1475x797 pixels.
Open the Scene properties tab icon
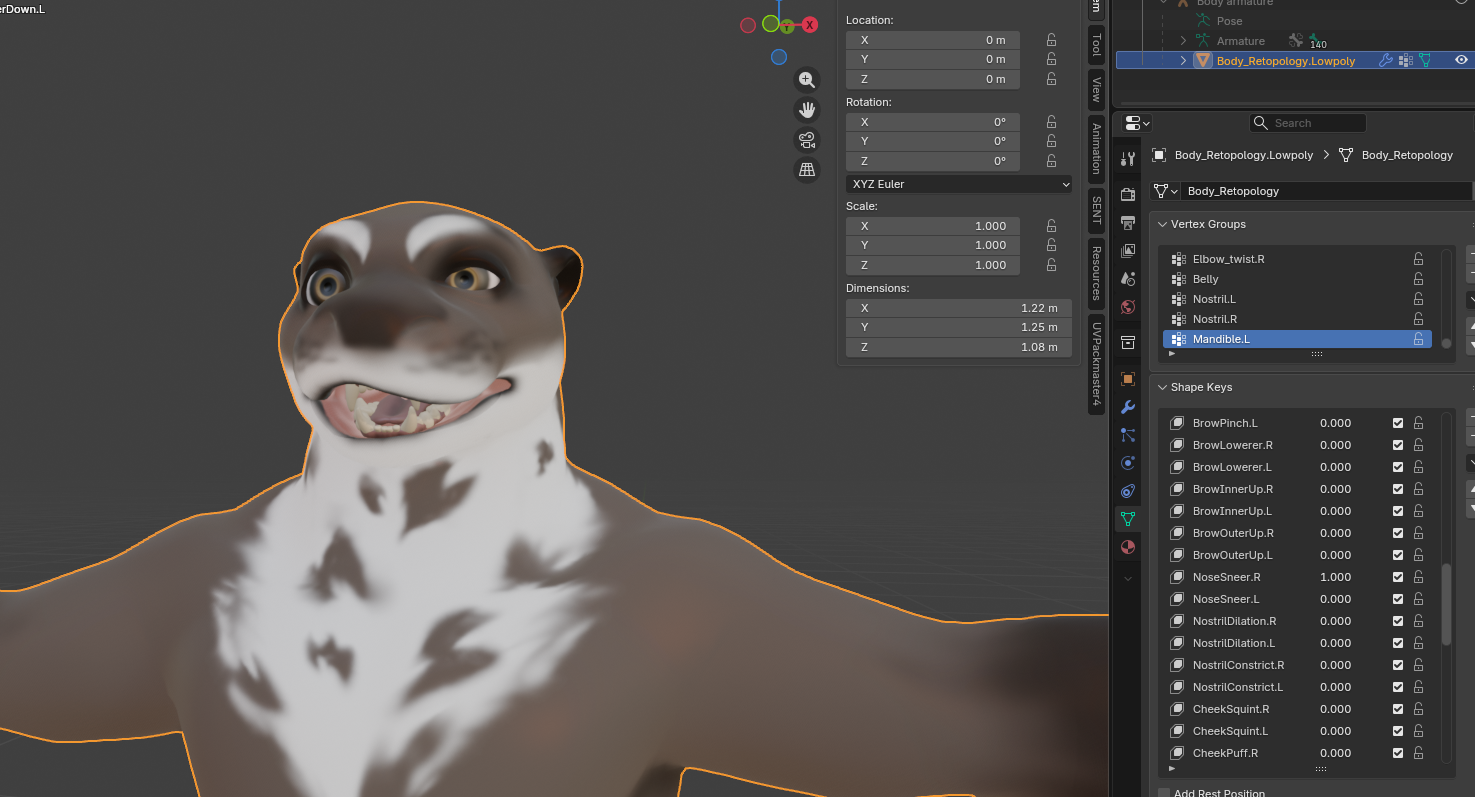pos(1128,278)
